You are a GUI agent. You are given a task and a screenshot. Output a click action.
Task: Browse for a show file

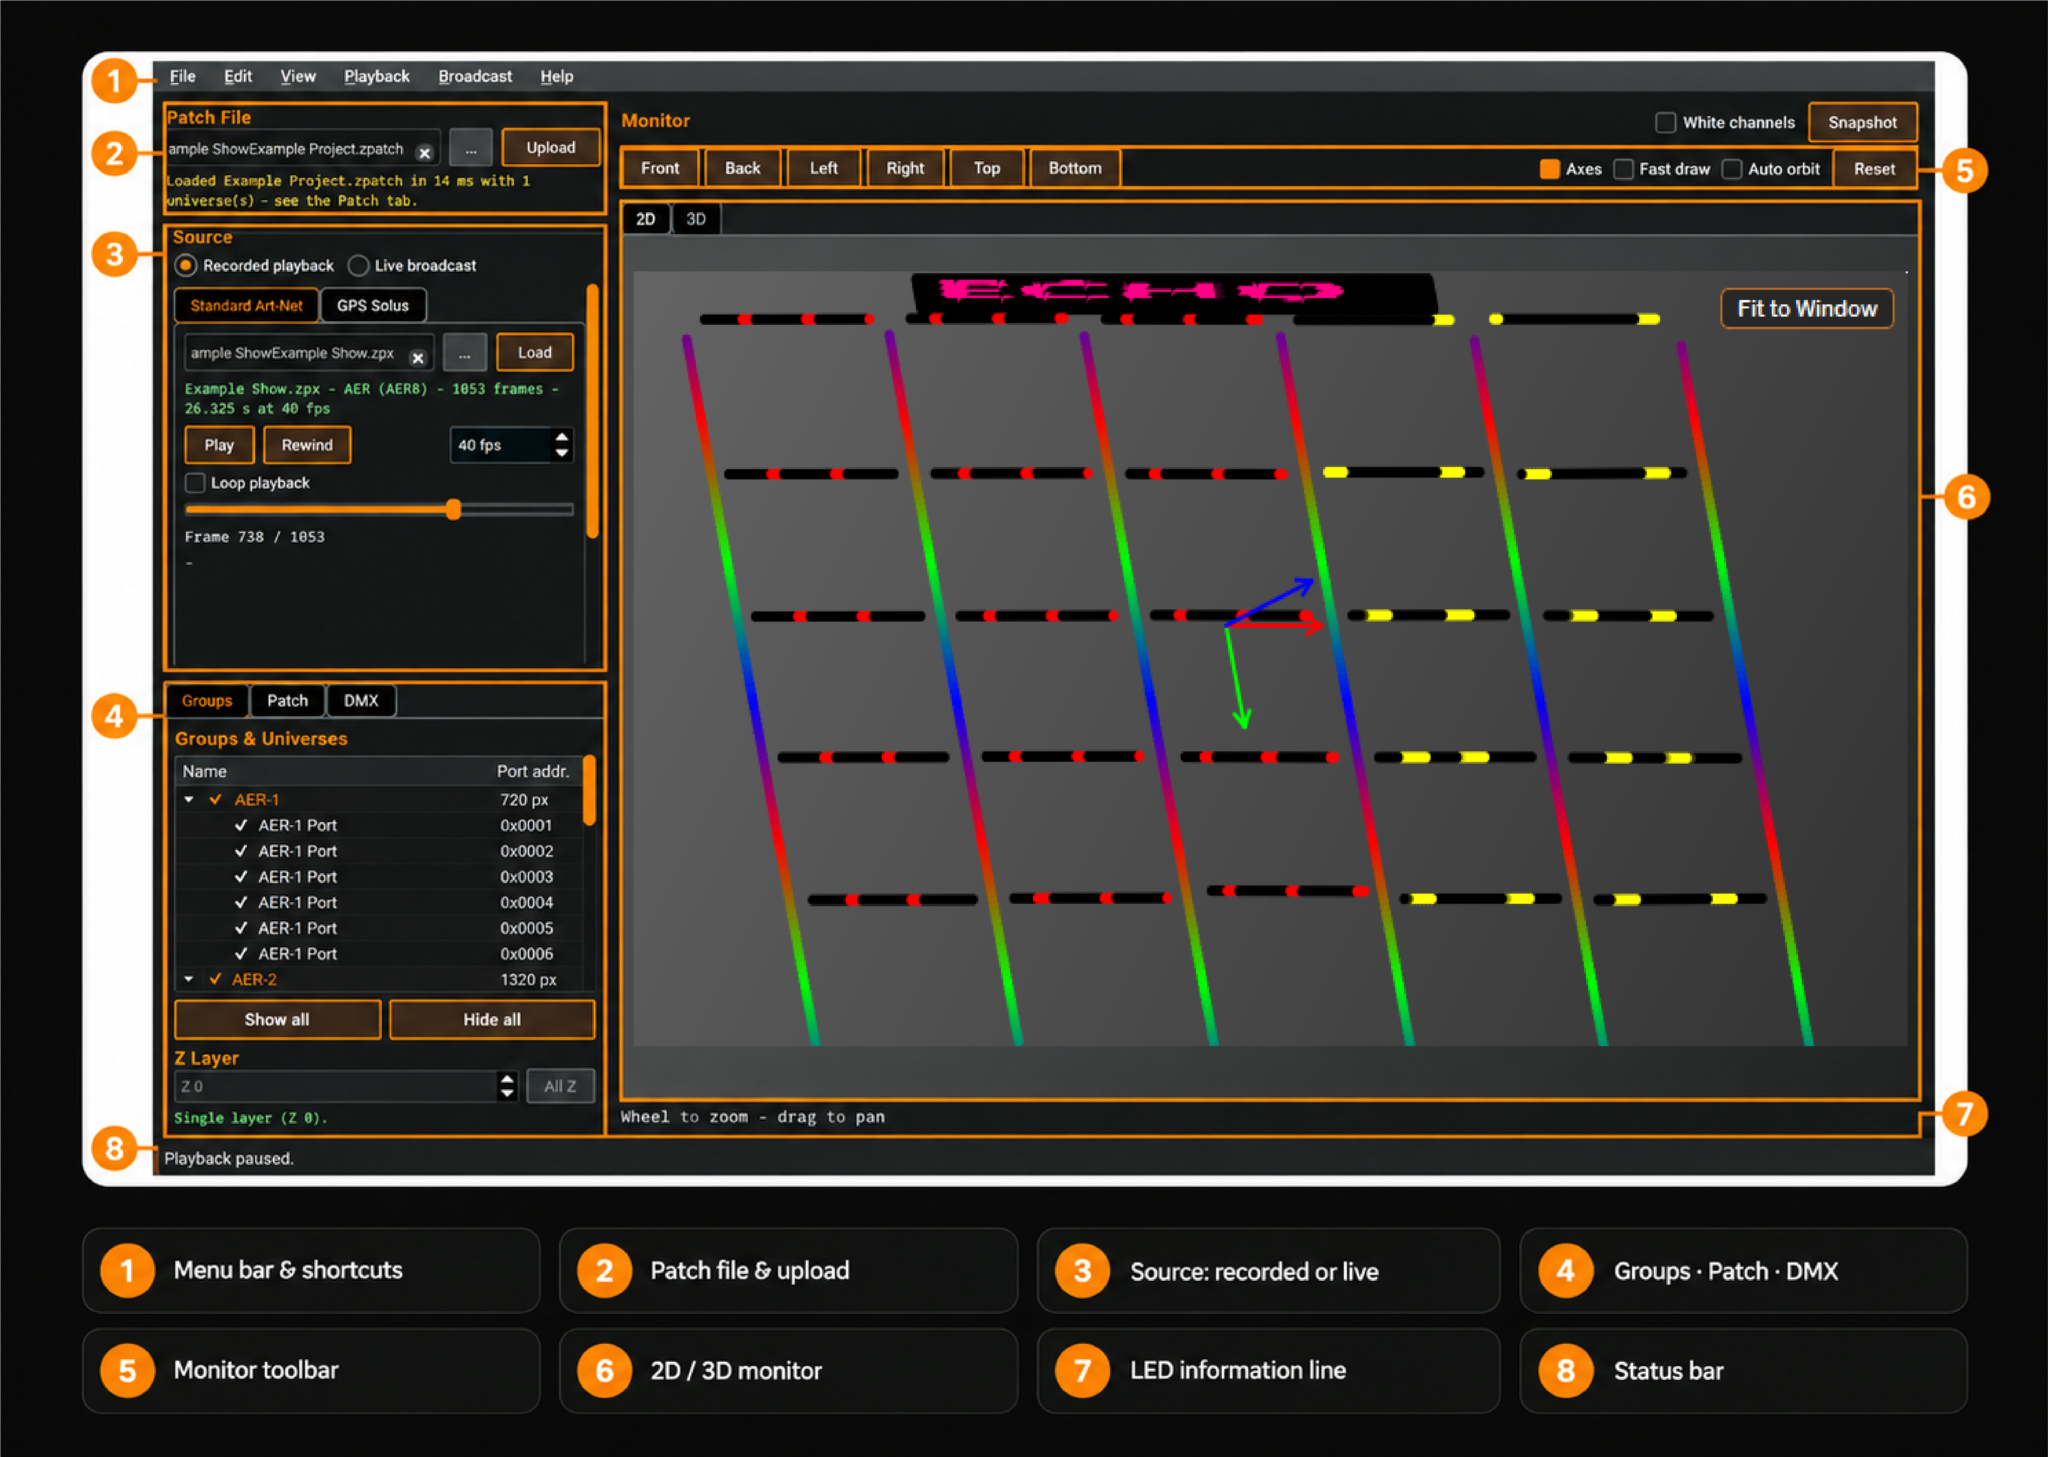(464, 354)
